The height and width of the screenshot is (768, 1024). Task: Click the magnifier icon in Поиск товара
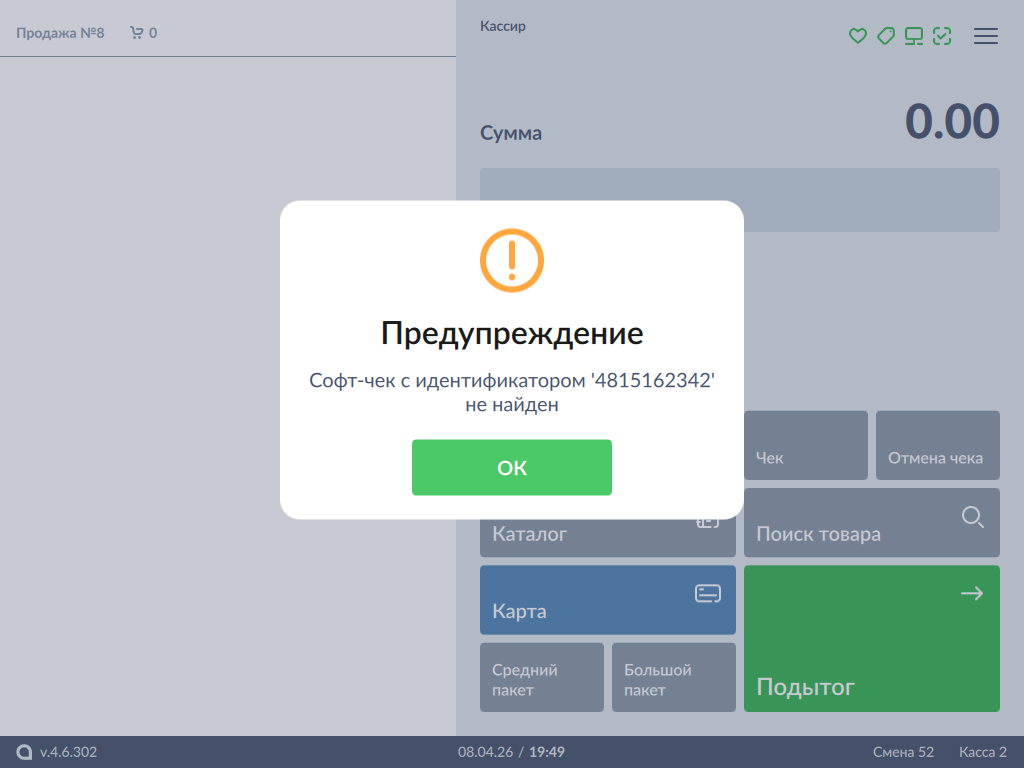coord(972,517)
